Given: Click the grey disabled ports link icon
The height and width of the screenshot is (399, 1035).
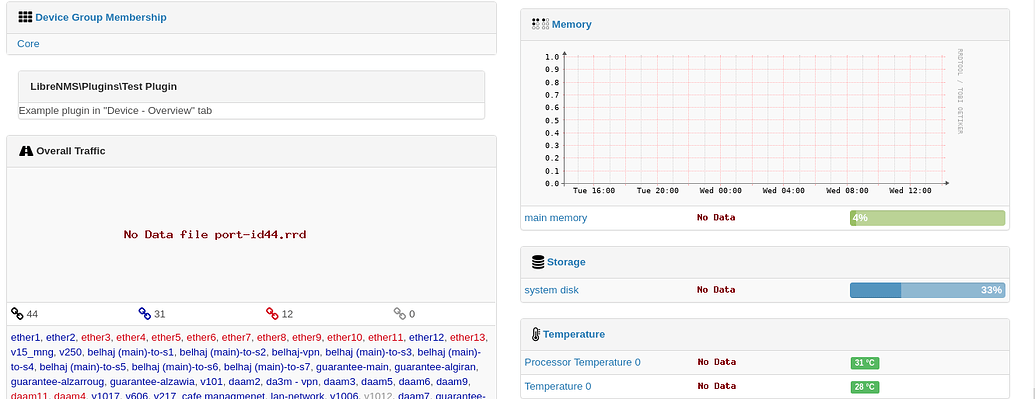Looking at the screenshot, I should tap(399, 313).
